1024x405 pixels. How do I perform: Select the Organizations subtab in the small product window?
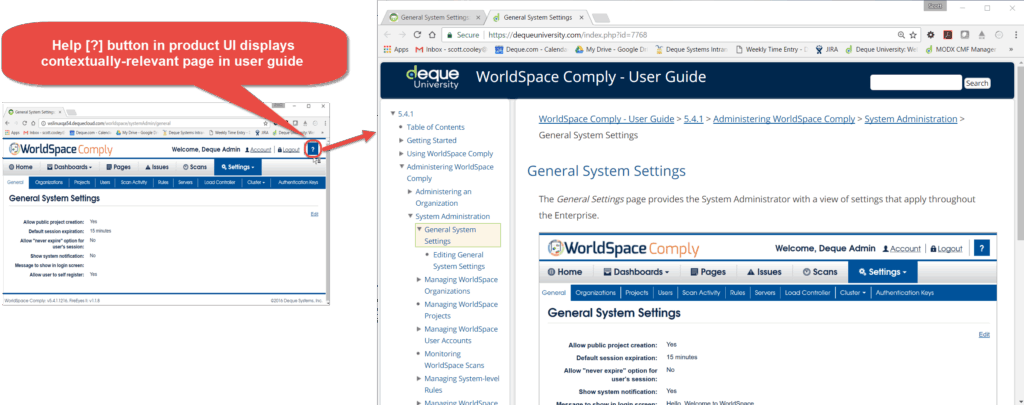coord(49,183)
